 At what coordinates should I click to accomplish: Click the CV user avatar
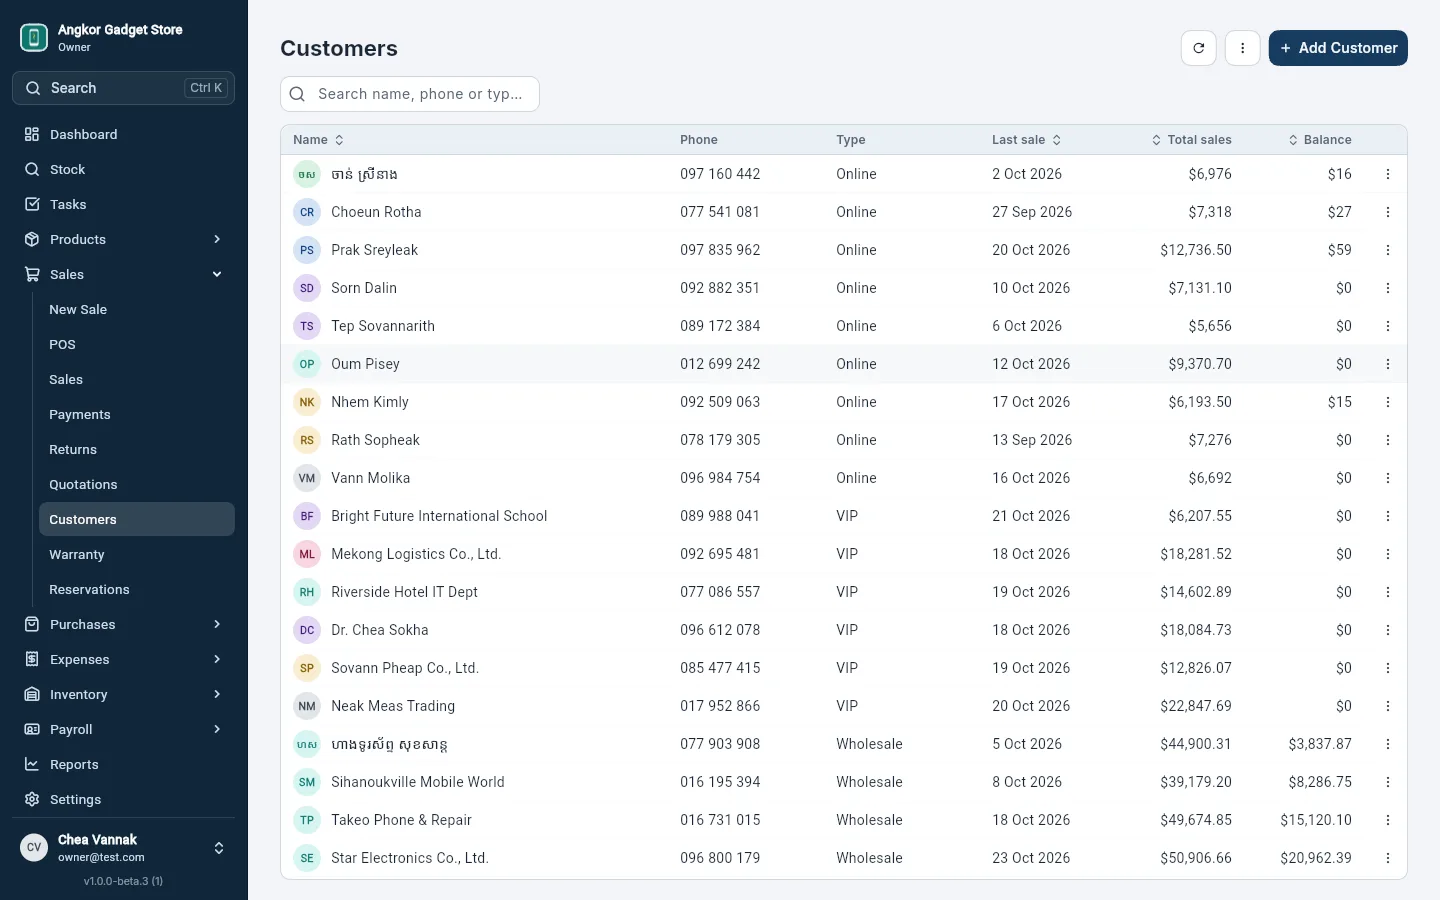[x=34, y=847]
